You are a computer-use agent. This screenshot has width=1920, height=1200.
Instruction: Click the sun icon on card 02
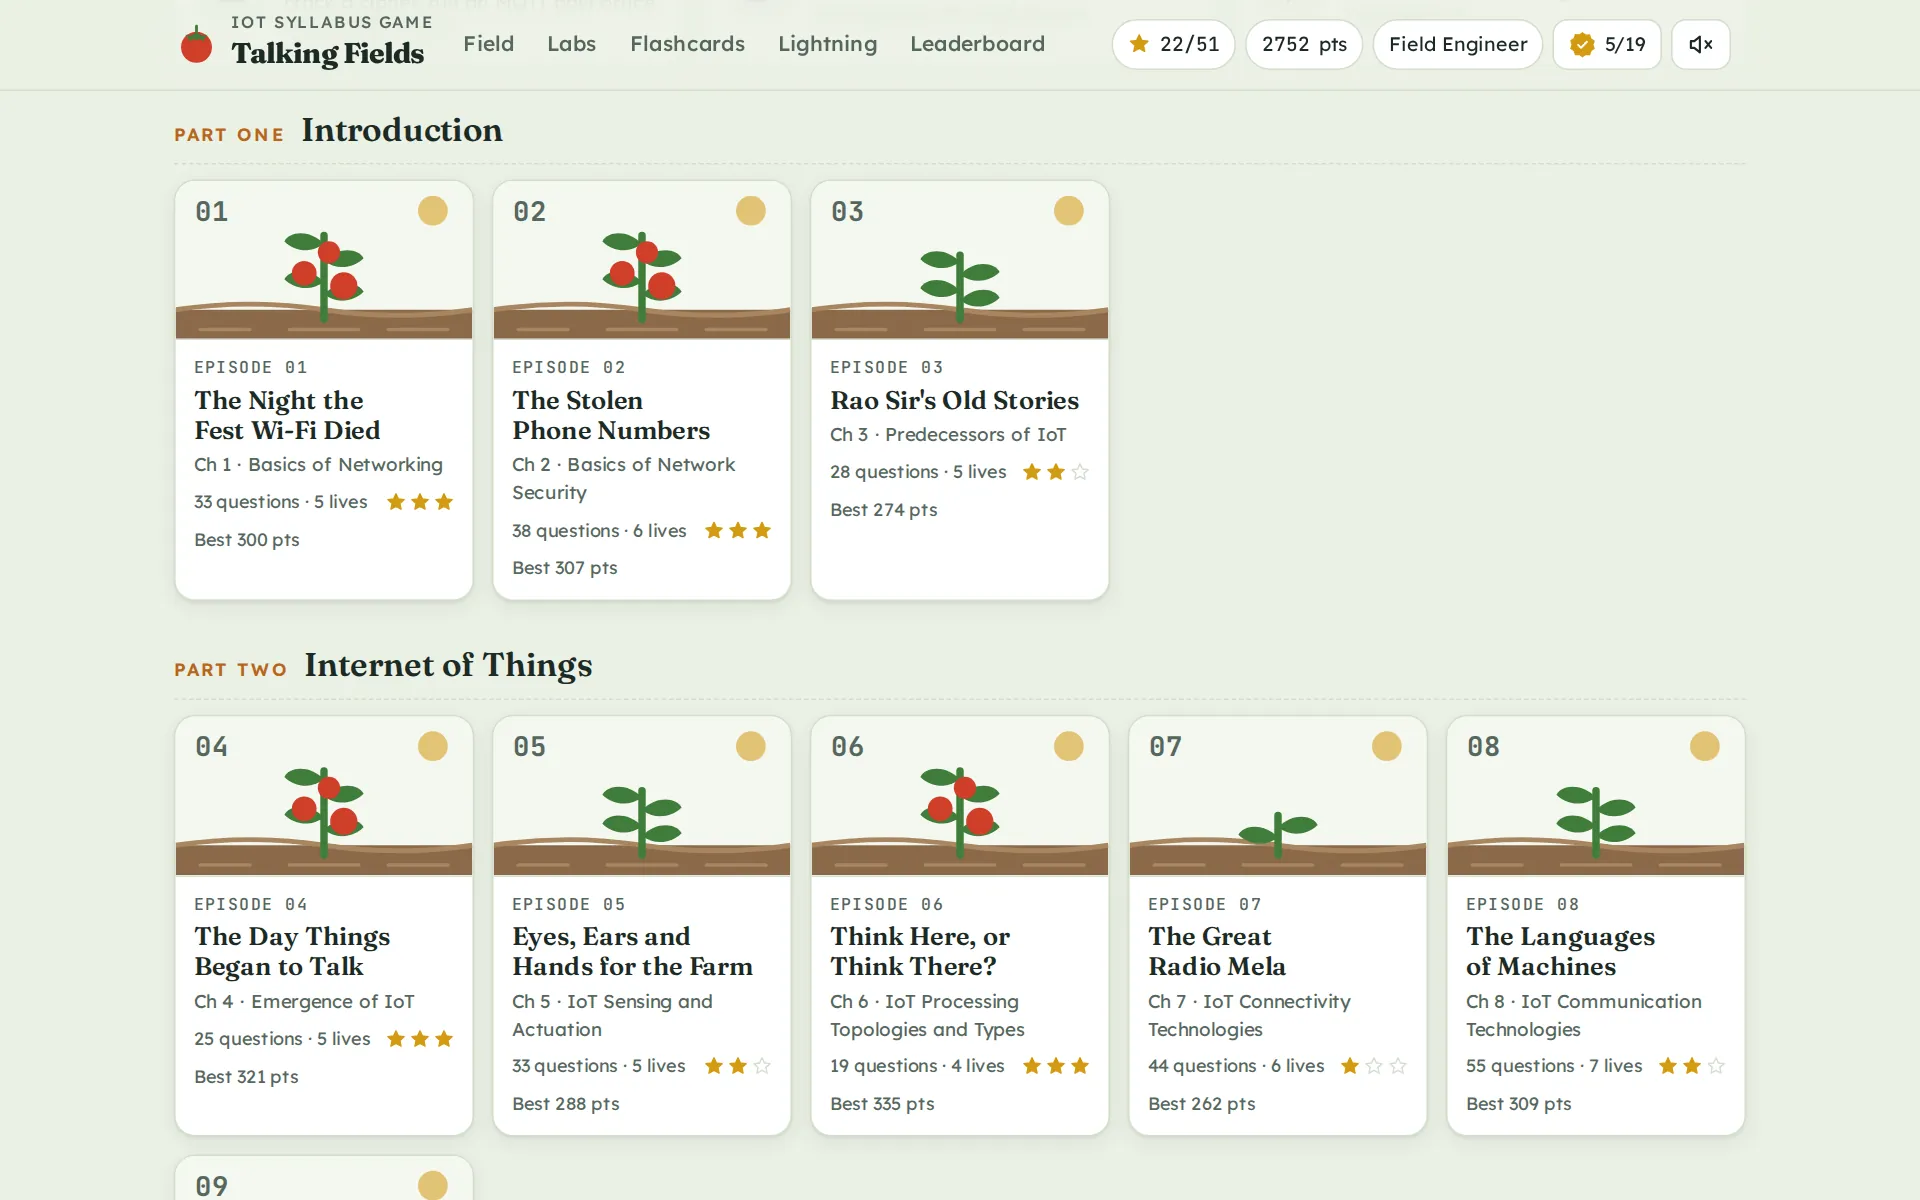(751, 211)
